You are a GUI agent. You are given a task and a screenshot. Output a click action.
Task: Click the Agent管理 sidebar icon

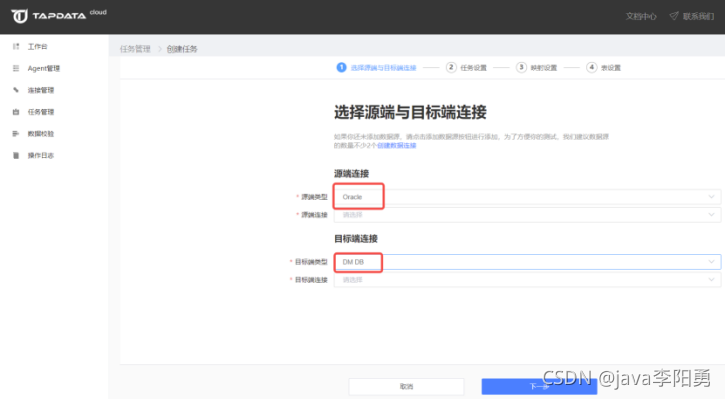click(x=16, y=68)
